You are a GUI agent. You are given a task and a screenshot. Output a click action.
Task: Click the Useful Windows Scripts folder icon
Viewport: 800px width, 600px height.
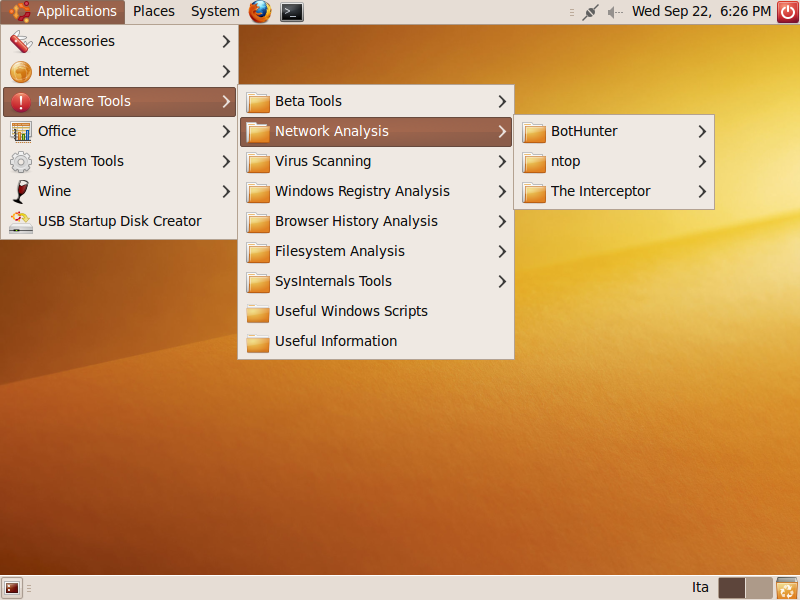click(258, 313)
